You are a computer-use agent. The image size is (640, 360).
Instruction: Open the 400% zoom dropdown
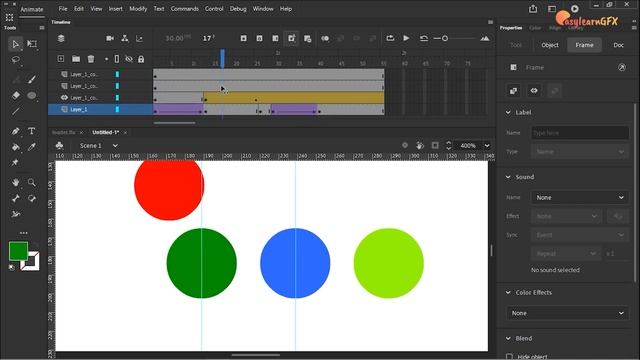click(x=487, y=146)
